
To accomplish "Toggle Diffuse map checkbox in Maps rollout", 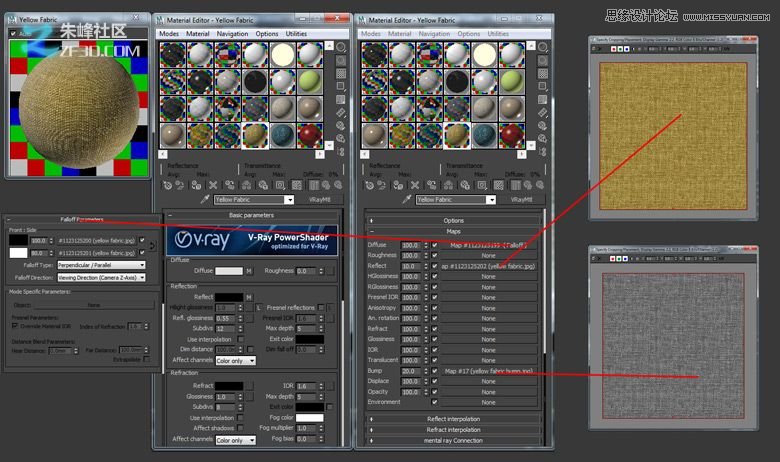I will (x=435, y=245).
